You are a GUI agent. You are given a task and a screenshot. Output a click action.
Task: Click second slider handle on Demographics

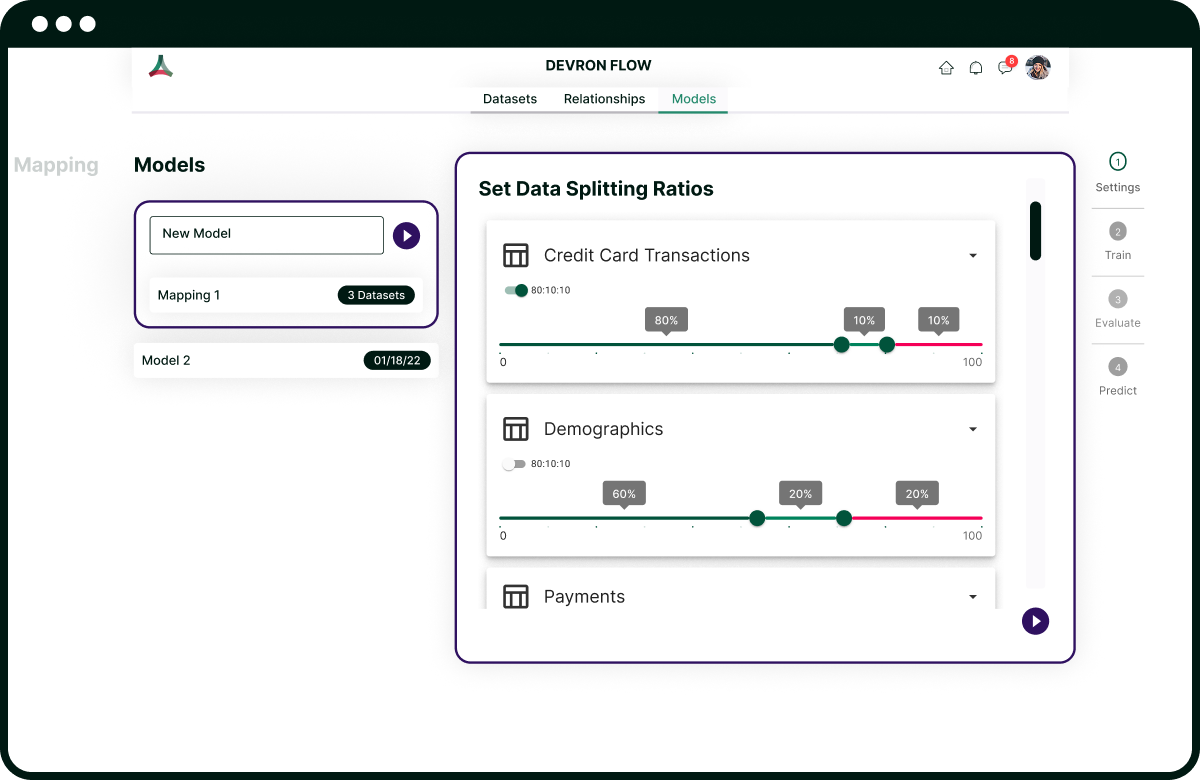pyautogui.click(x=844, y=518)
